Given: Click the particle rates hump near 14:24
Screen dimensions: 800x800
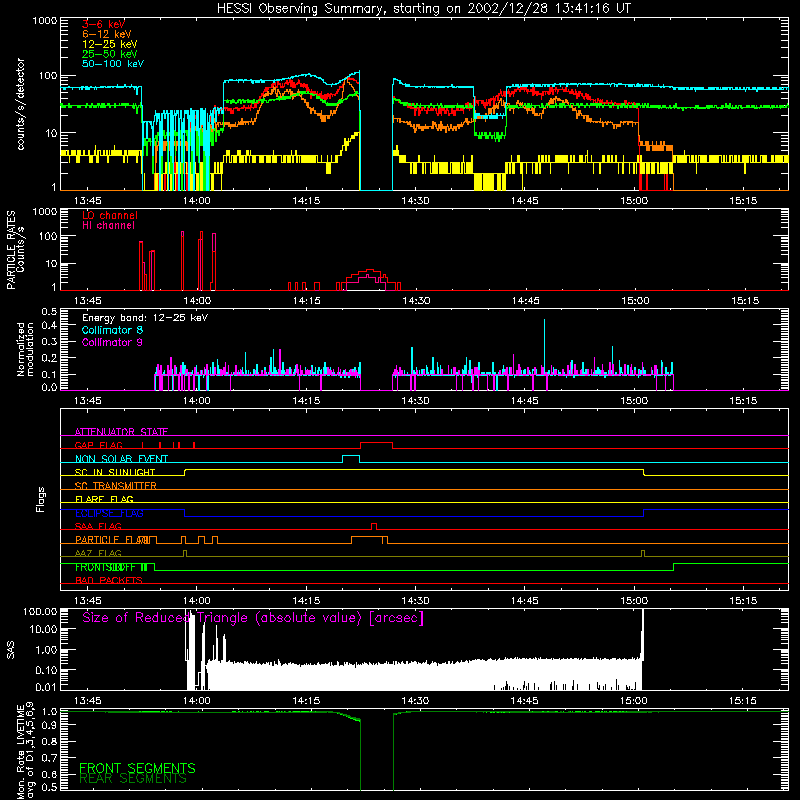Looking at the screenshot, I should coord(369,280).
